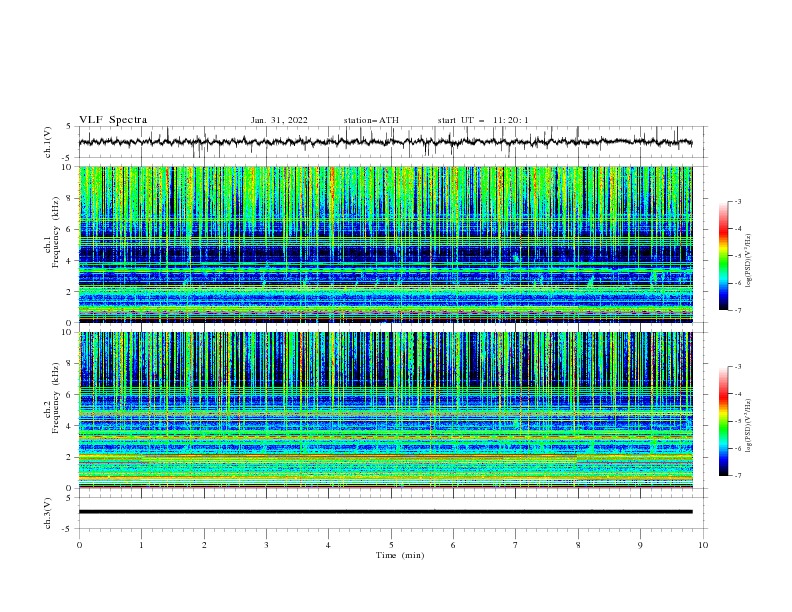Click the ch.1 waveform trace plot
Viewport: 792px width, 612px height.
(385, 142)
